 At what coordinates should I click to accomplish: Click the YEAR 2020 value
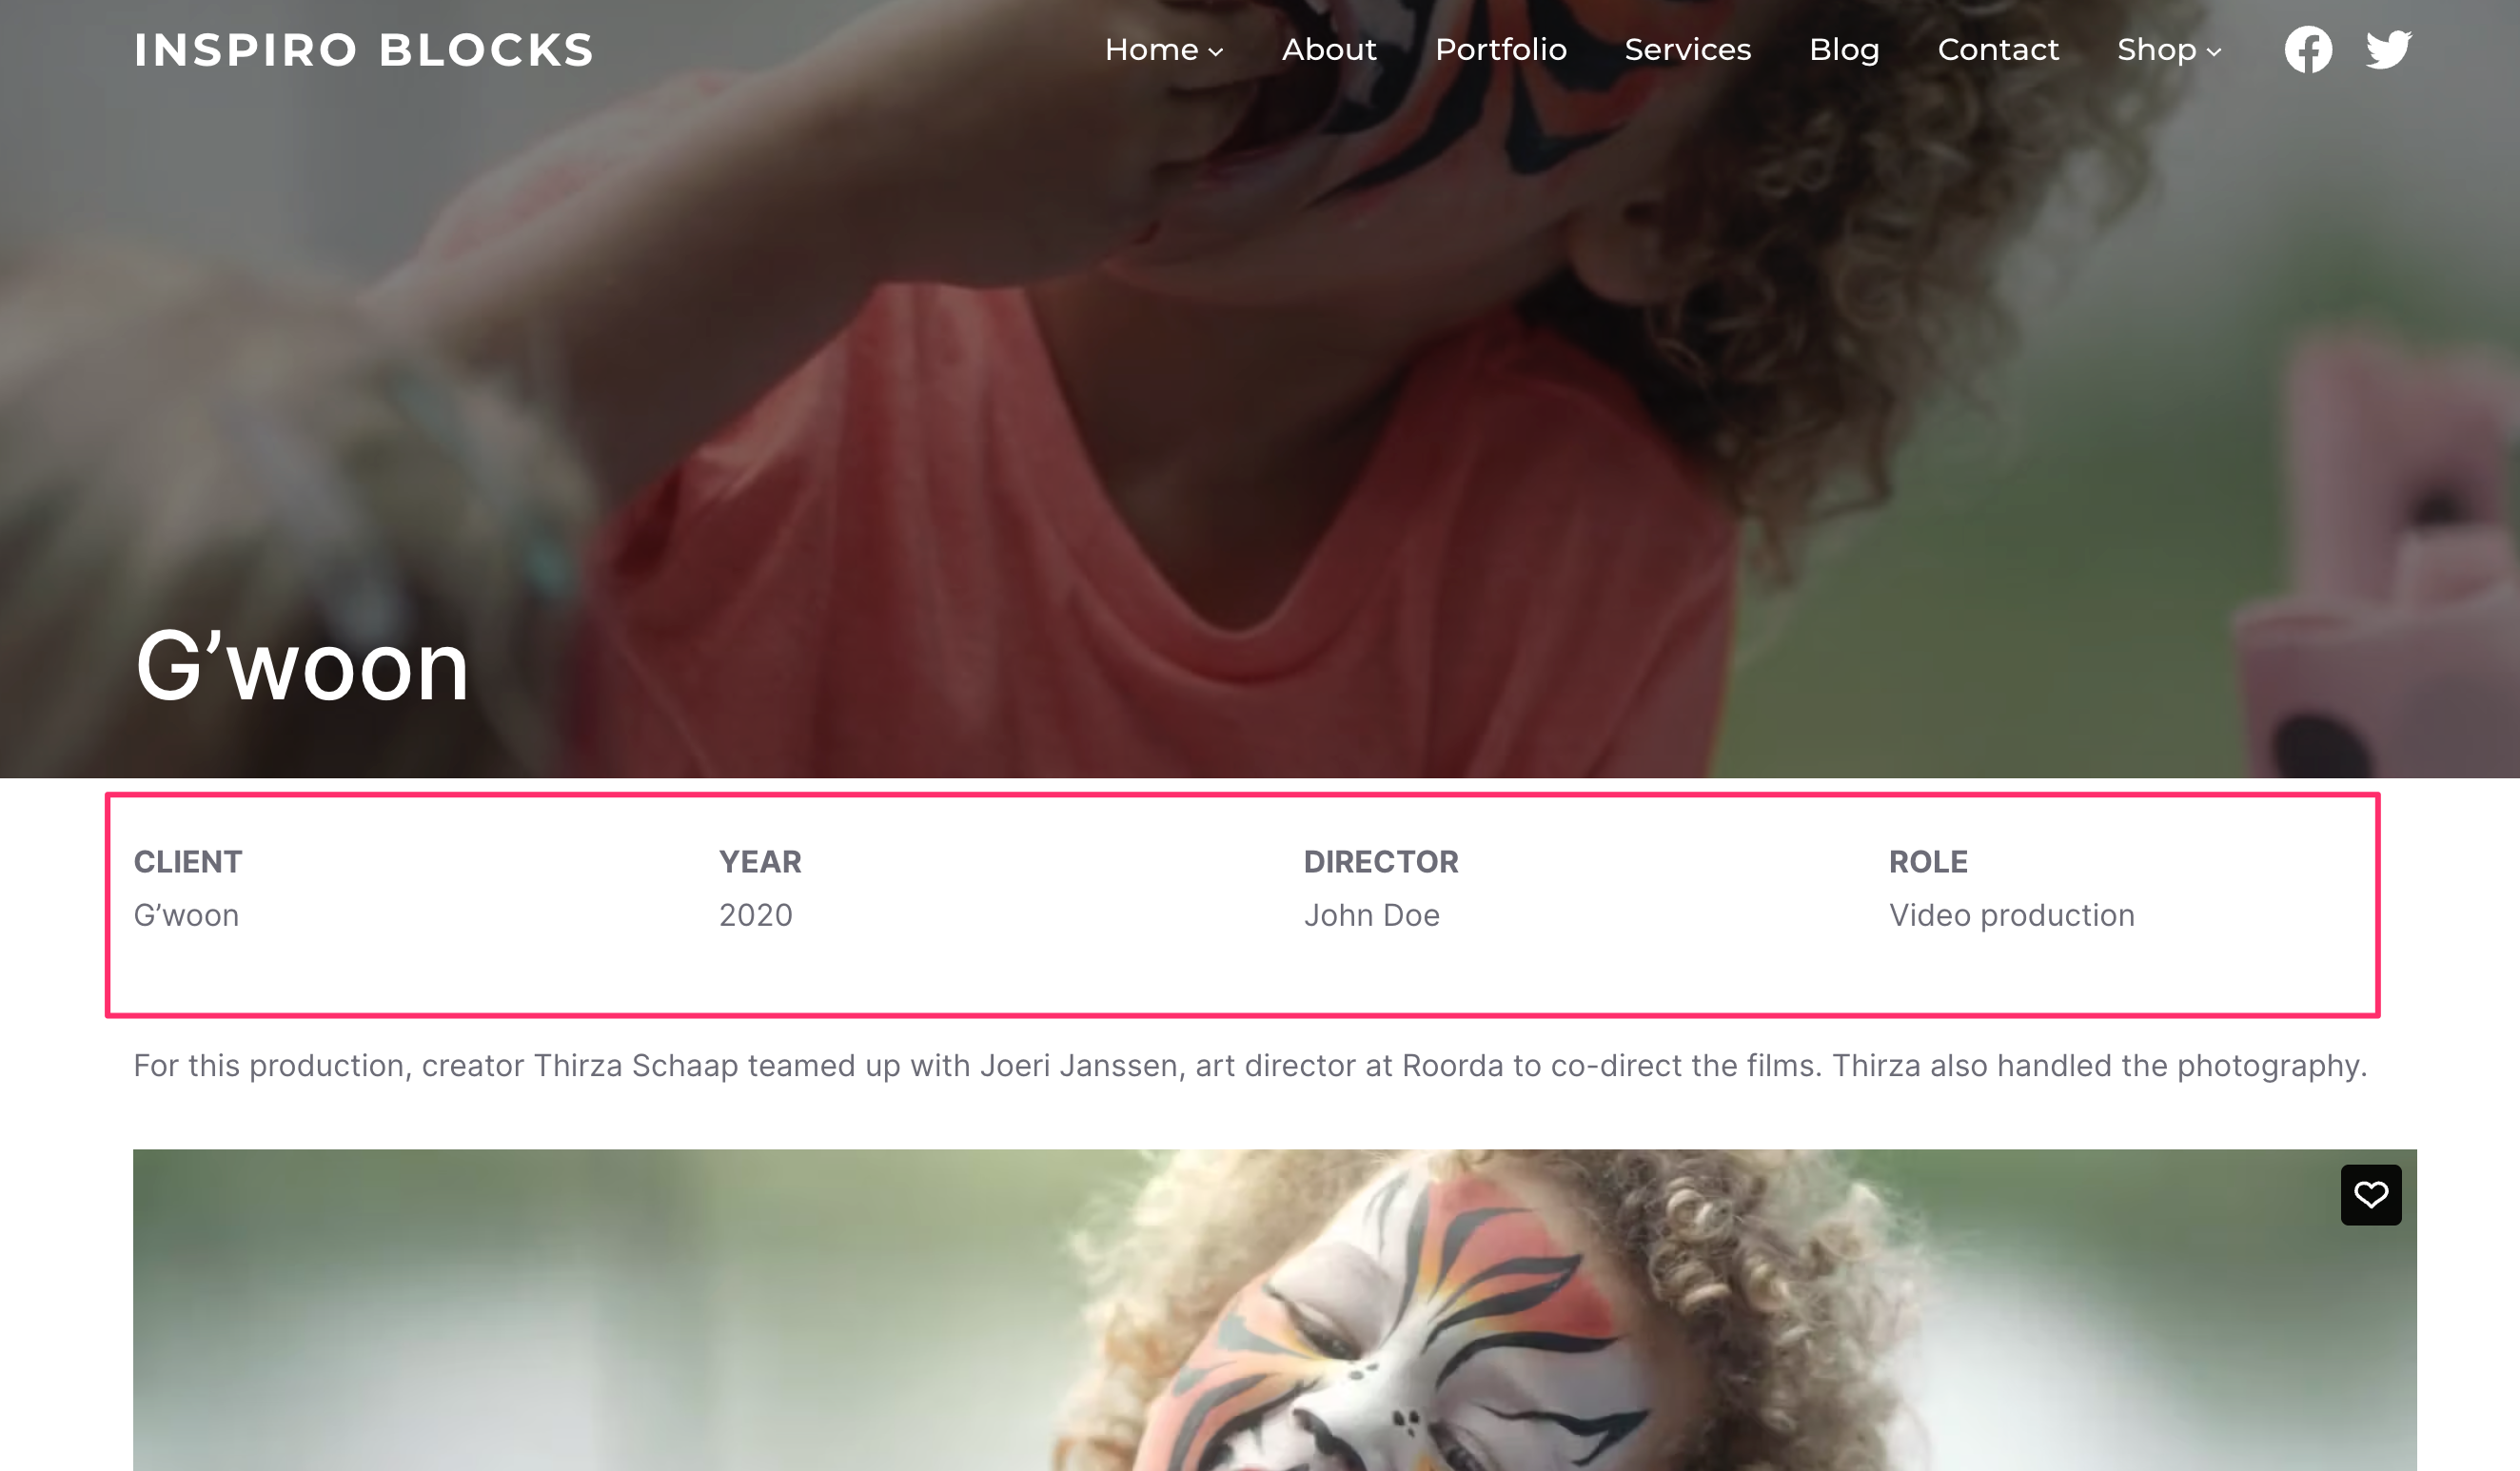(x=755, y=915)
